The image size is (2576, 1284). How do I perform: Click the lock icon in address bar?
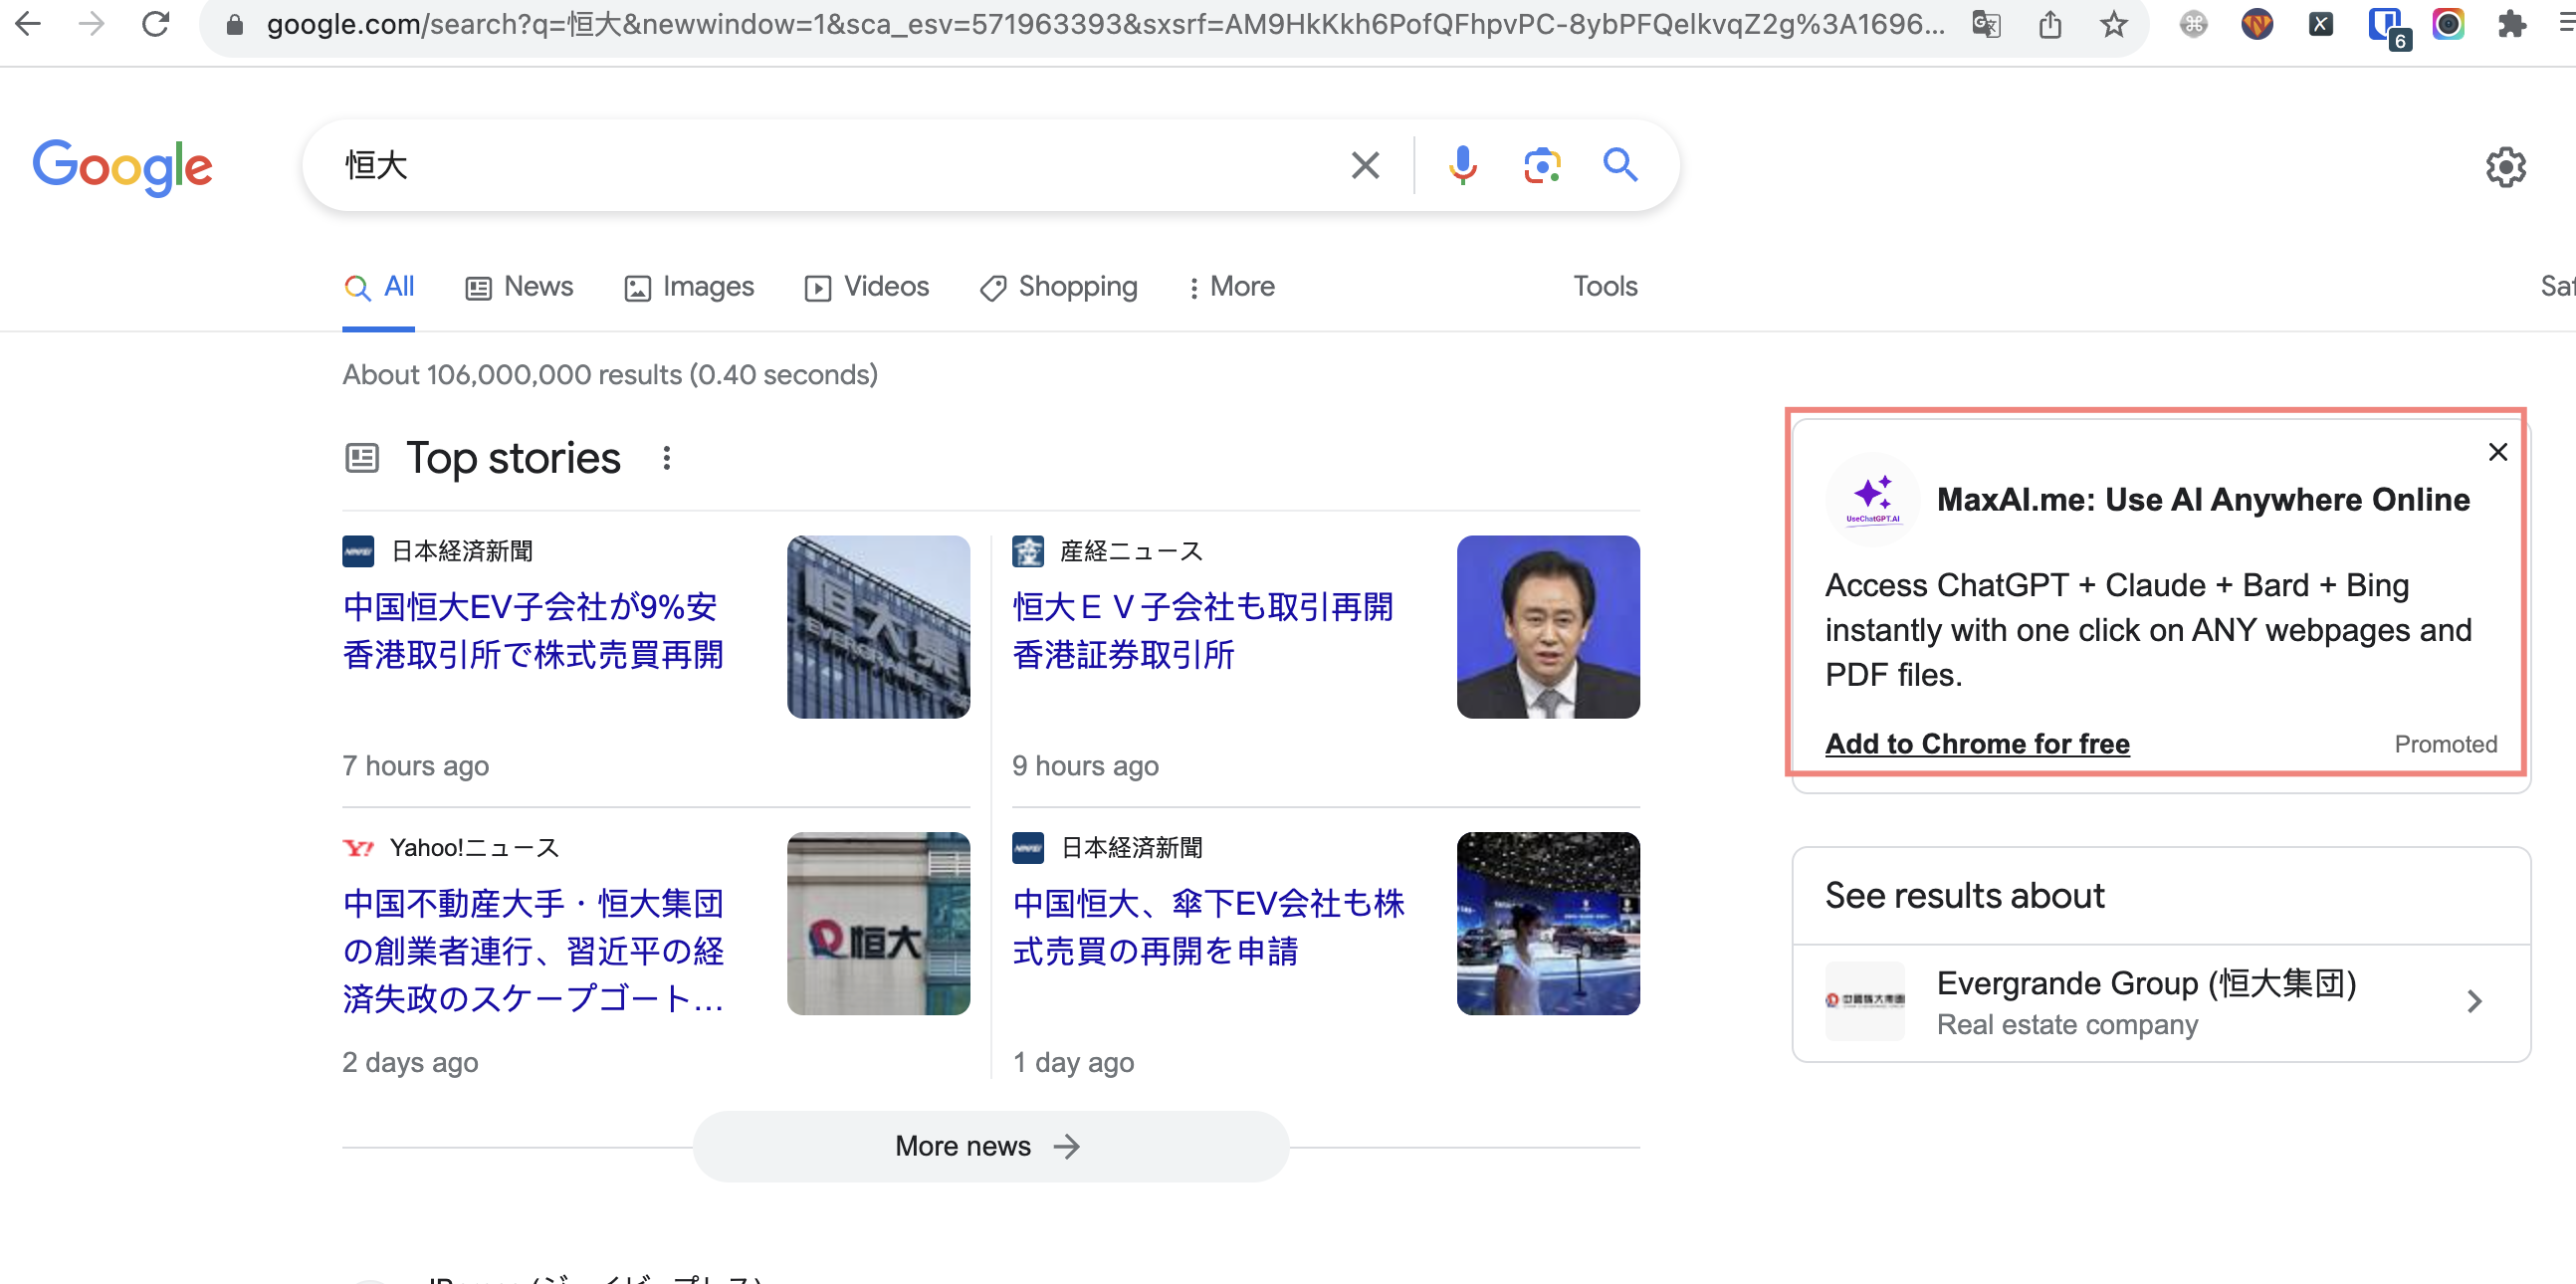pyautogui.click(x=234, y=24)
